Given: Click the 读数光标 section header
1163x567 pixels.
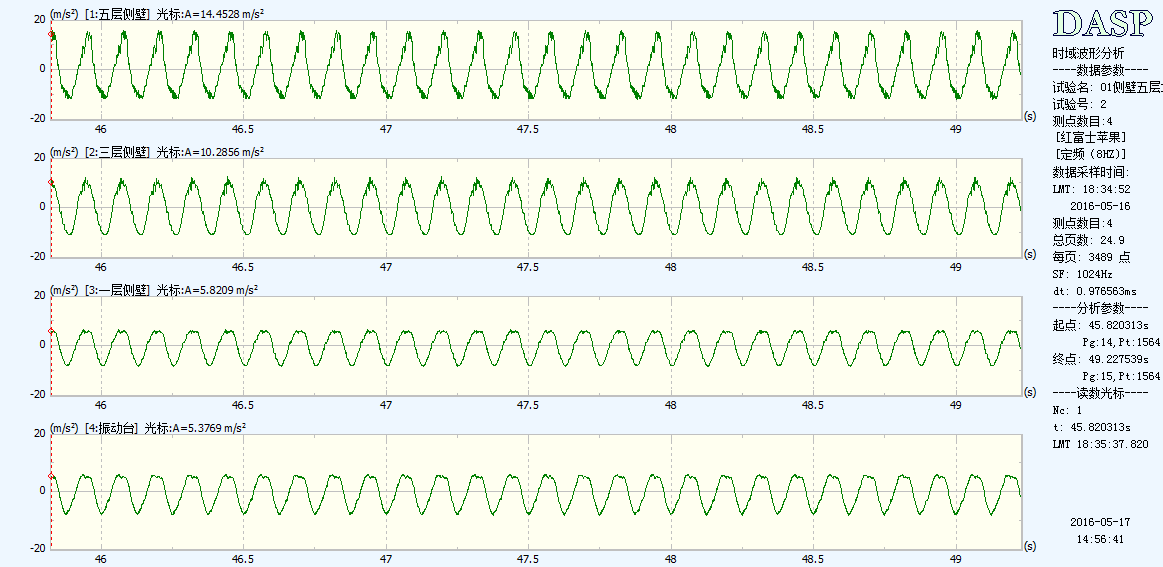Looking at the screenshot, I should pos(1101,393).
